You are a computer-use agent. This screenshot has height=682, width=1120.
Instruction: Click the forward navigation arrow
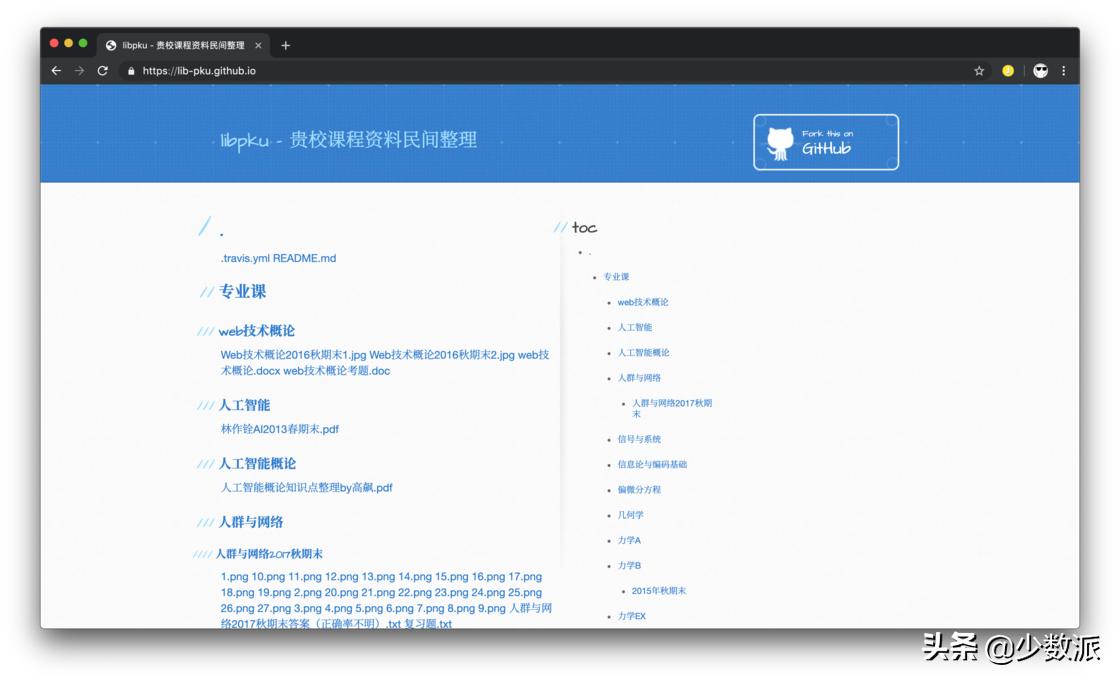[x=79, y=70]
